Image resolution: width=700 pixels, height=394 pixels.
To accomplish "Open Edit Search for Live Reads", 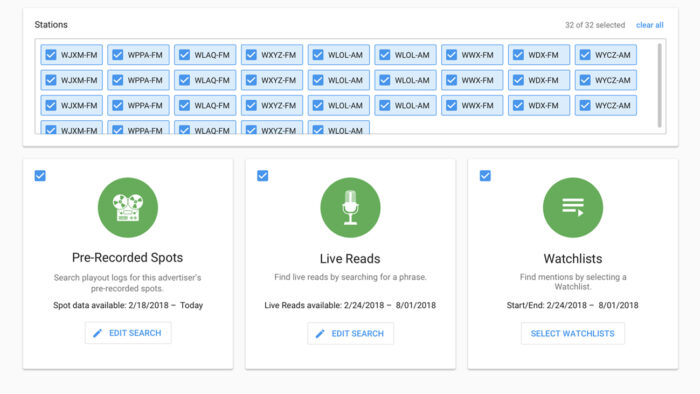I will pyautogui.click(x=350, y=333).
